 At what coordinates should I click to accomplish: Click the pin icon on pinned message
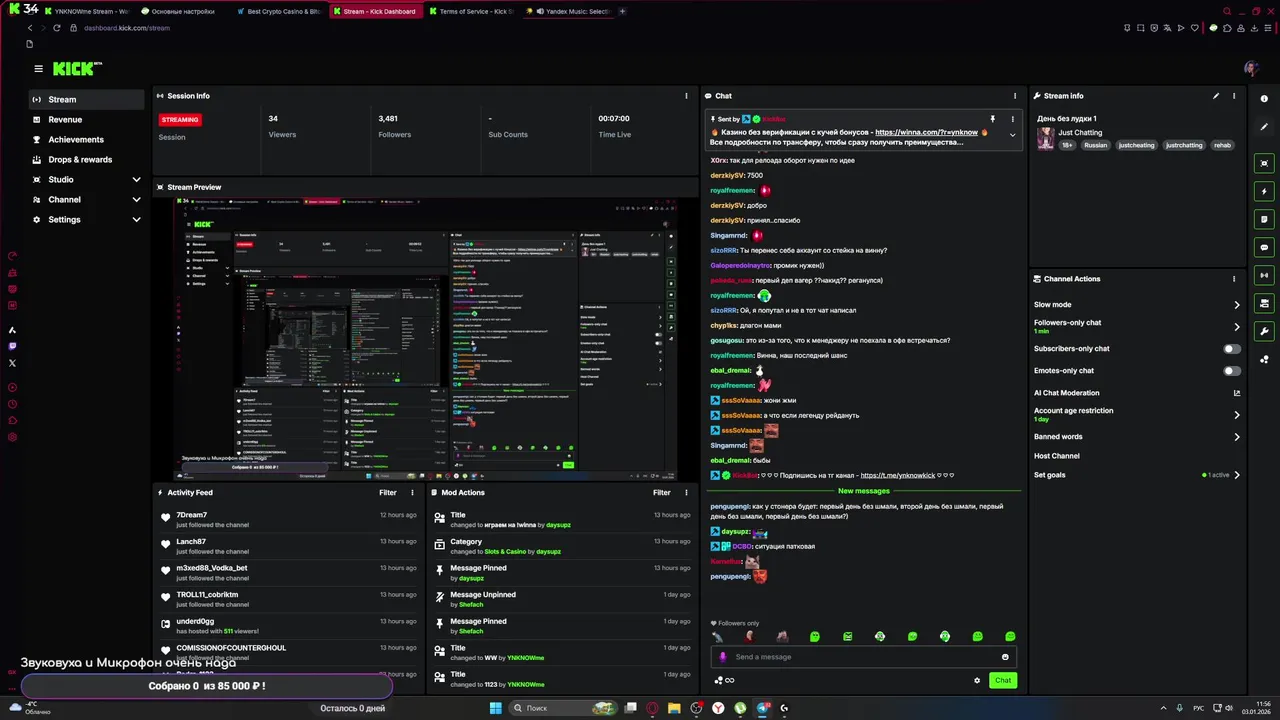pyautogui.click(x=993, y=119)
